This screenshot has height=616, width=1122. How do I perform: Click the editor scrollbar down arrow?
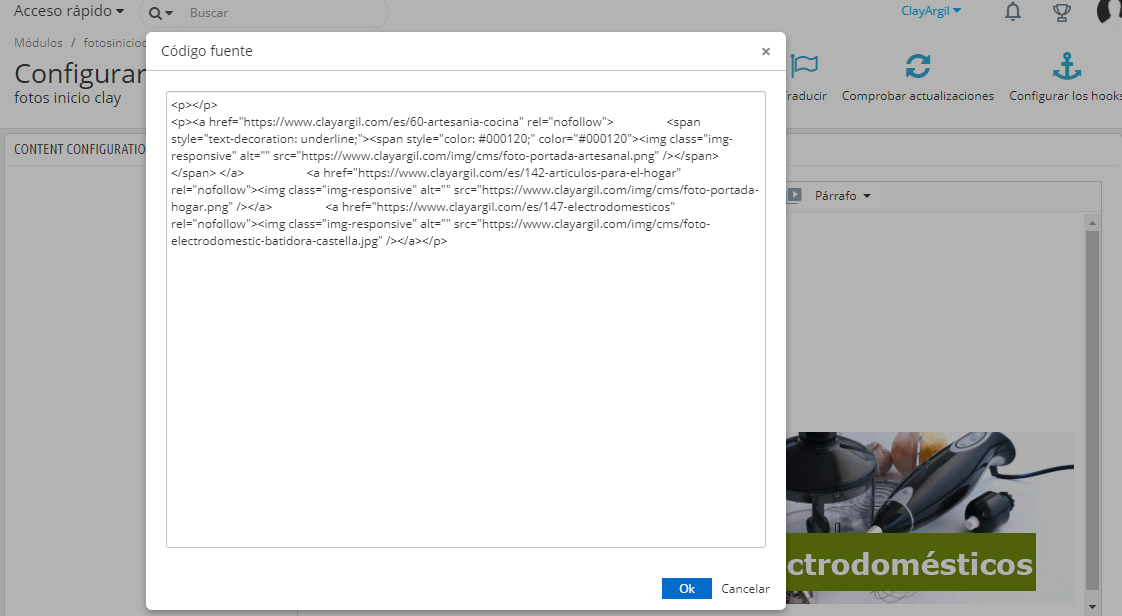point(1092,607)
